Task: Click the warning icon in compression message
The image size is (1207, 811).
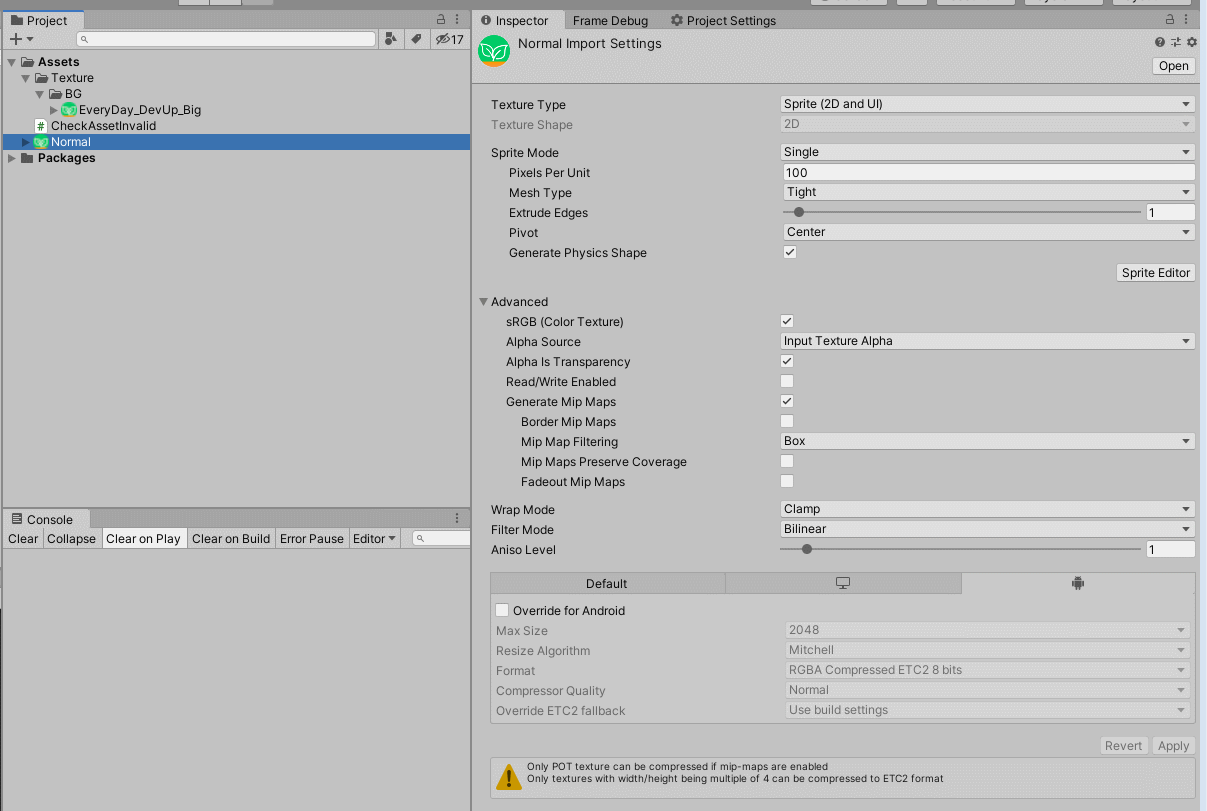Action: tap(509, 775)
